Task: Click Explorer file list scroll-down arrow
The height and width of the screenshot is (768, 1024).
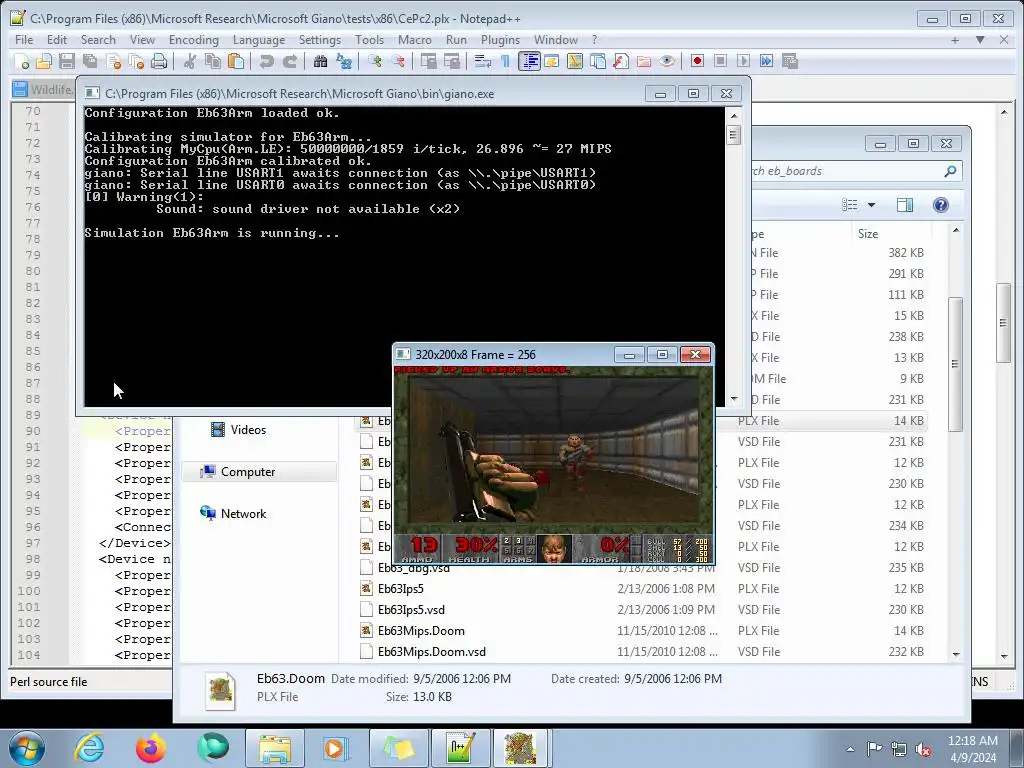Action: tap(956, 654)
